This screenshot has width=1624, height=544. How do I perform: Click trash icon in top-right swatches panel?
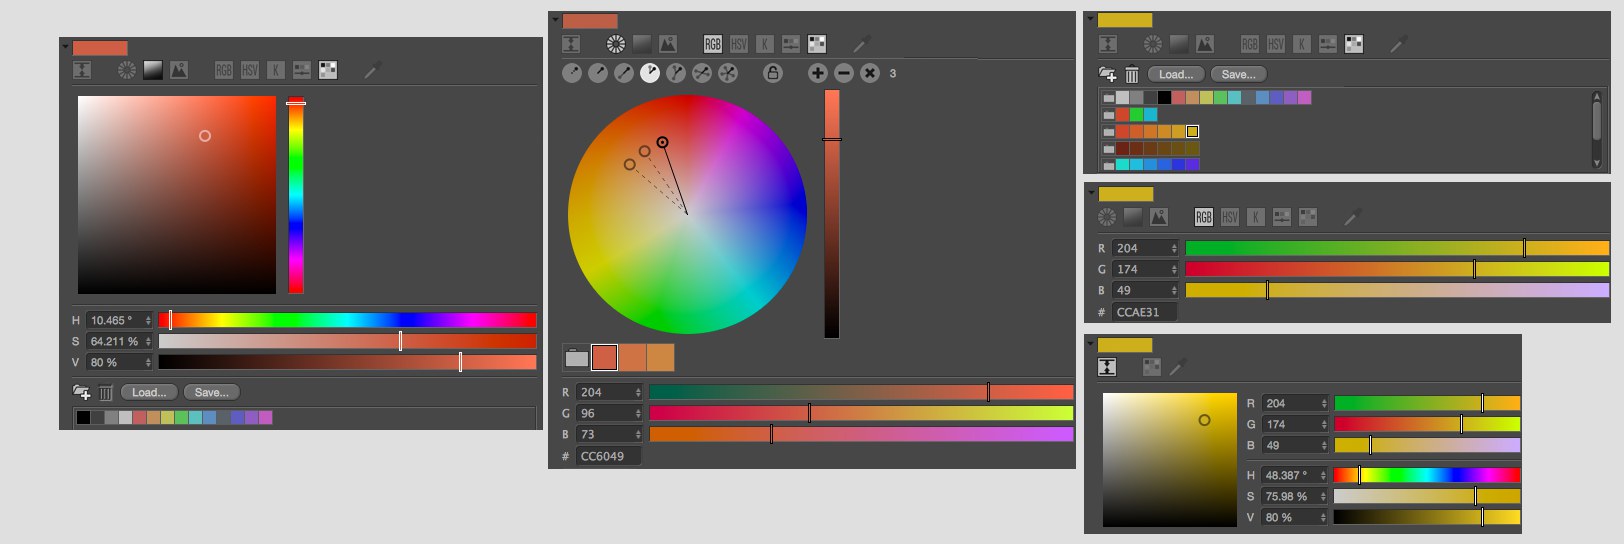point(1132,74)
